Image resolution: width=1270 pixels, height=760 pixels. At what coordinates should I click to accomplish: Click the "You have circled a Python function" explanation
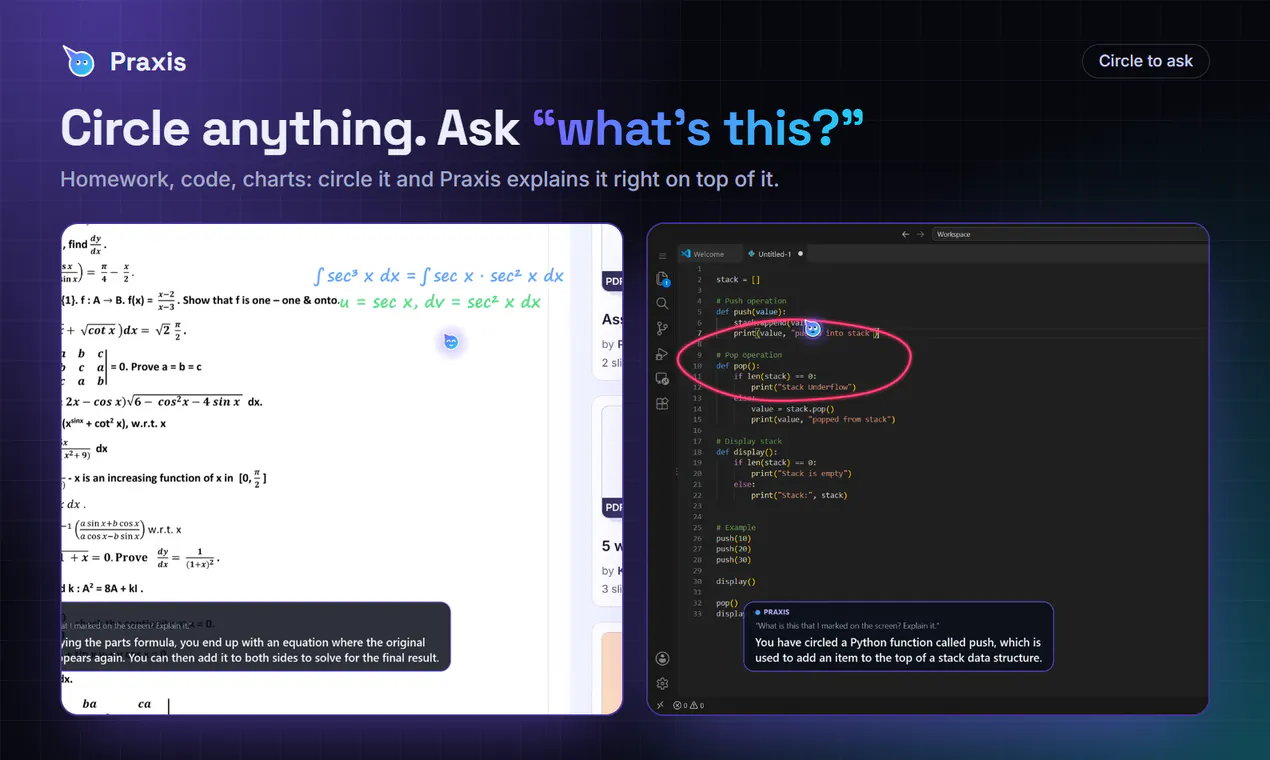(898, 650)
